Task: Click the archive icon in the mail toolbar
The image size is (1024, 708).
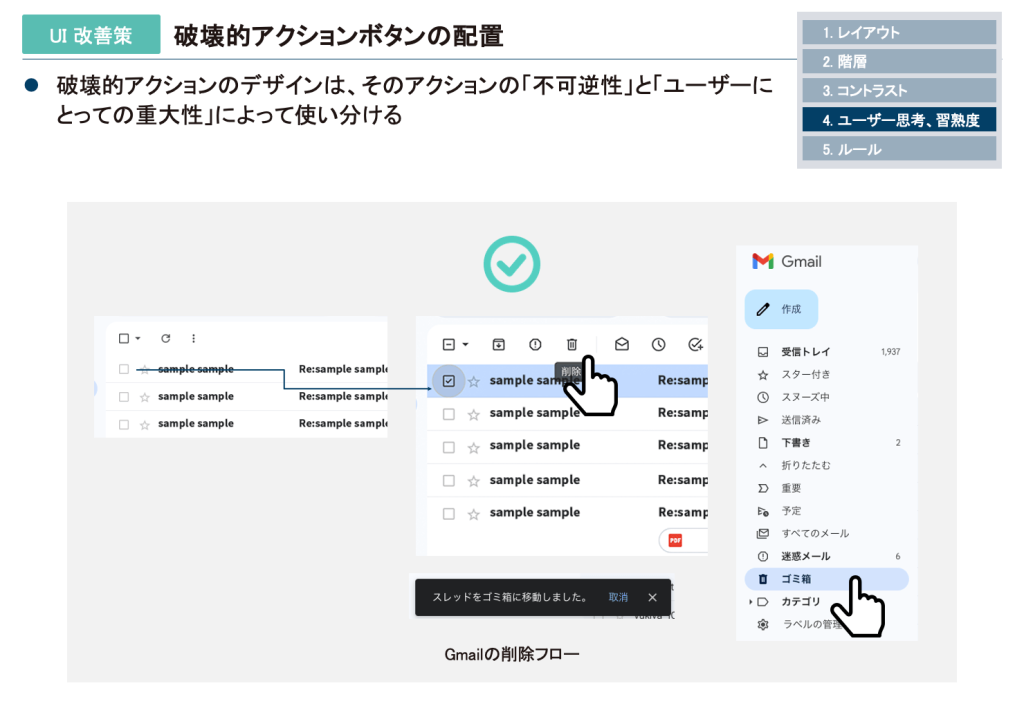Action: pos(498,344)
